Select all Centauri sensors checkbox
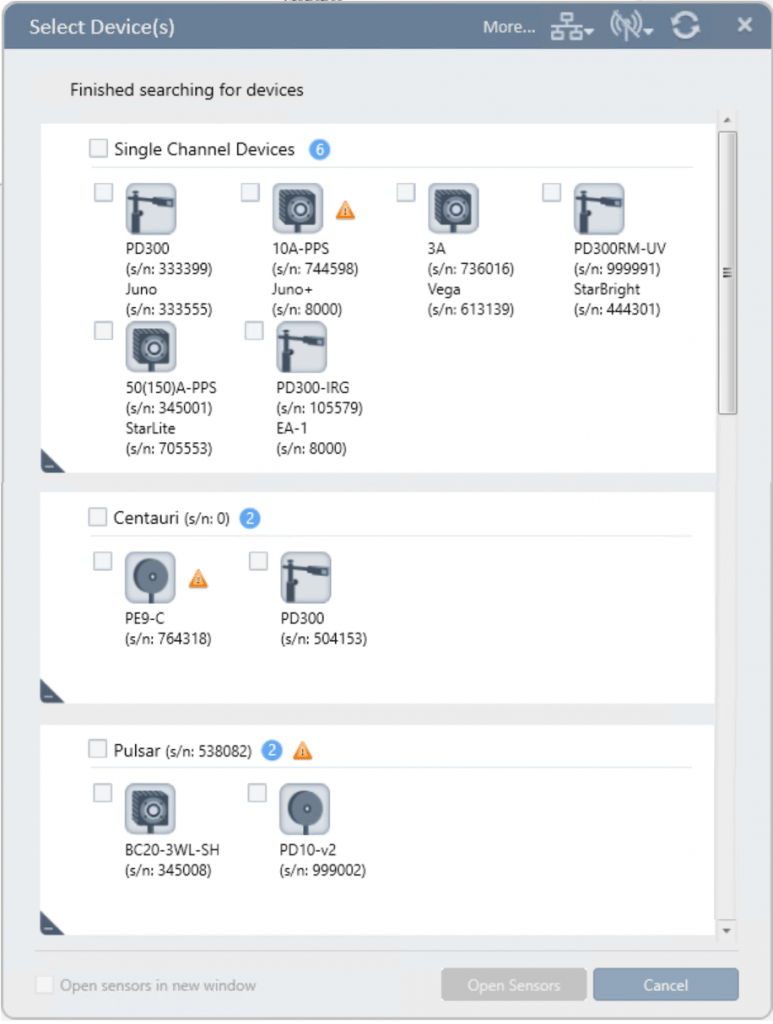The width and height of the screenshot is (773, 1024). click(97, 517)
